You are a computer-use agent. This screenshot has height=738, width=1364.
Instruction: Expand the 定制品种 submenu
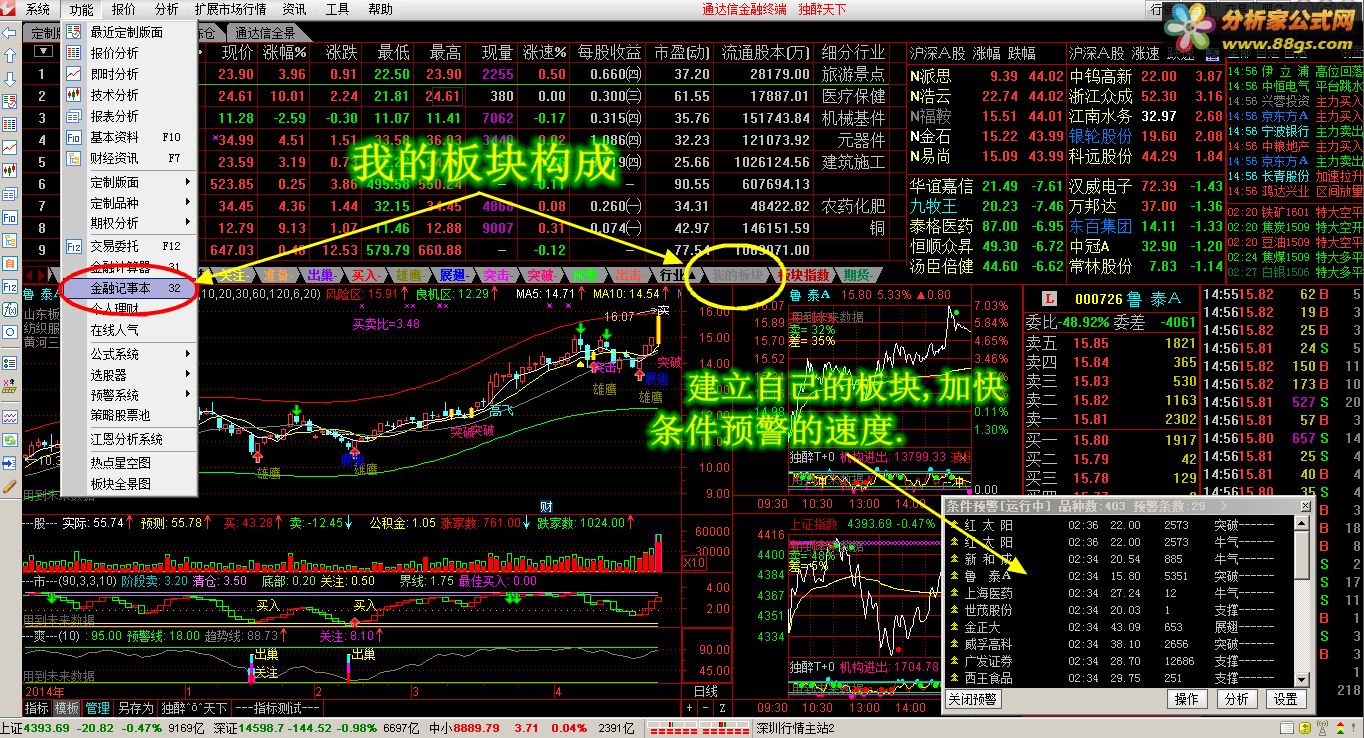tap(129, 202)
